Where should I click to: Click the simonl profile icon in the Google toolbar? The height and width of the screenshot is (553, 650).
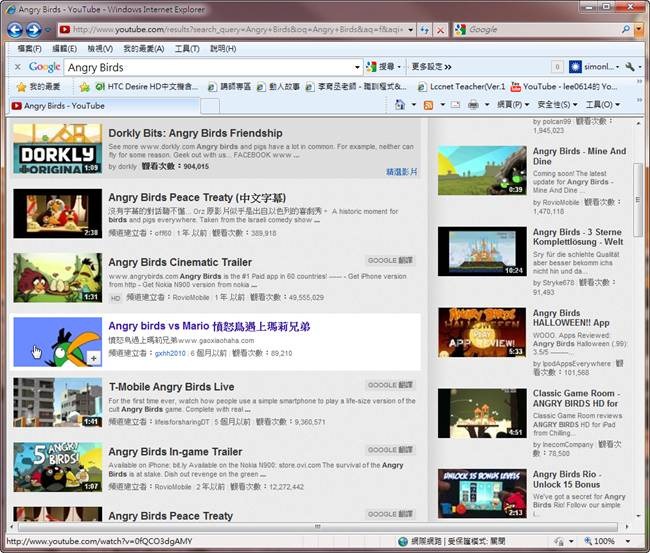[575, 67]
